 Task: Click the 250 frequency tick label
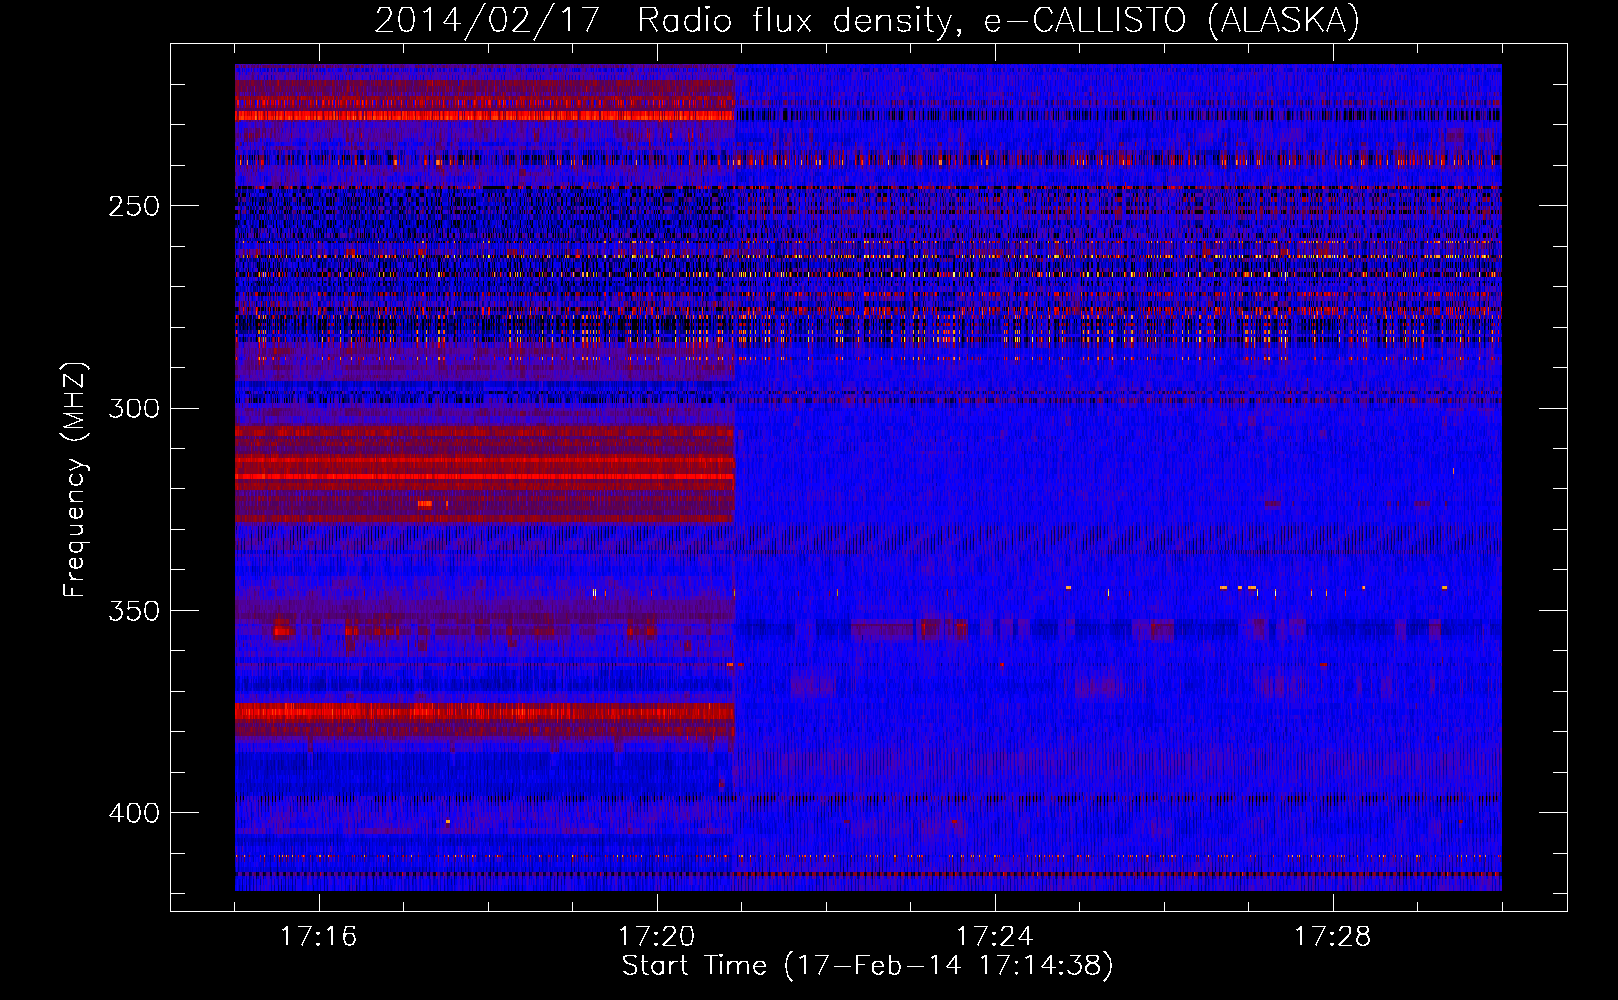click(x=134, y=206)
